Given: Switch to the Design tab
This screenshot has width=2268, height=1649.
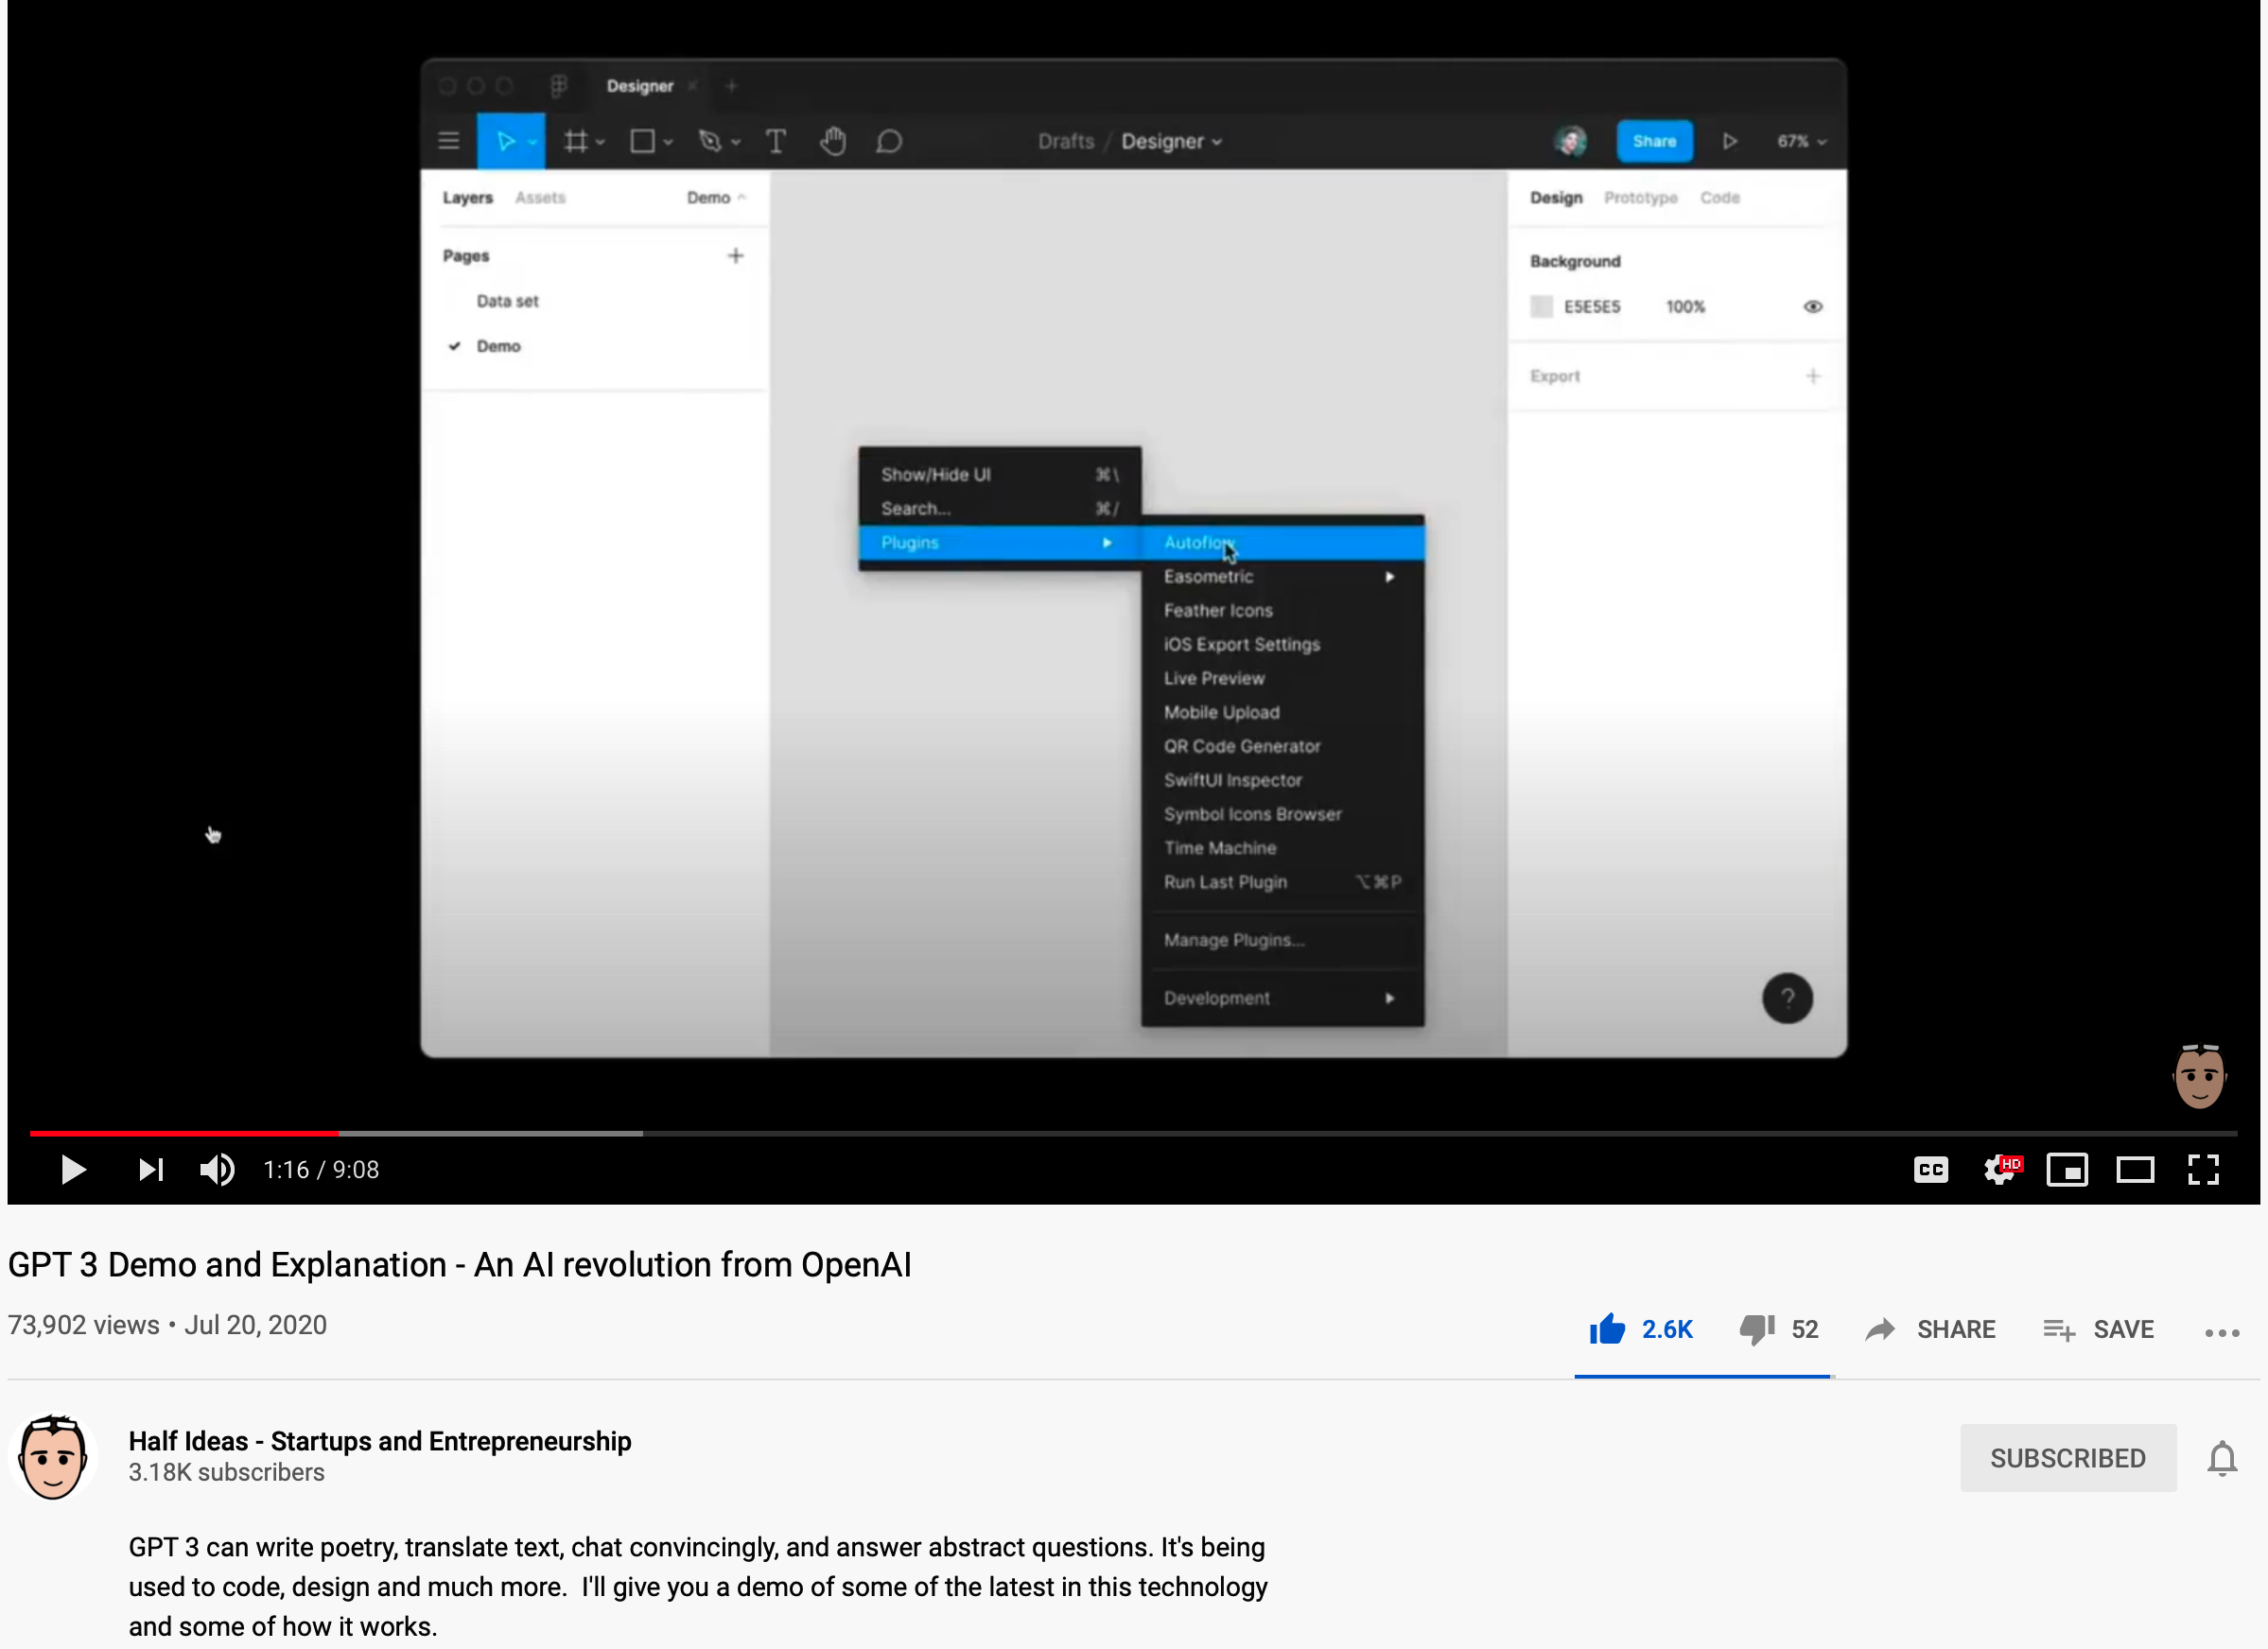Looking at the screenshot, I should (1556, 198).
